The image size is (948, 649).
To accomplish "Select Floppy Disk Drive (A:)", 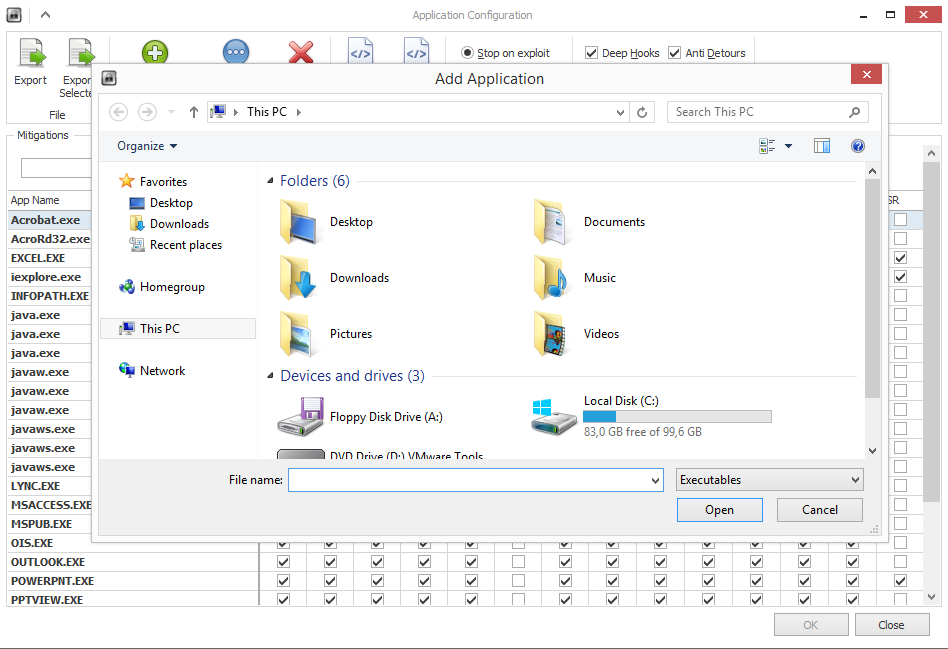I will point(360,417).
